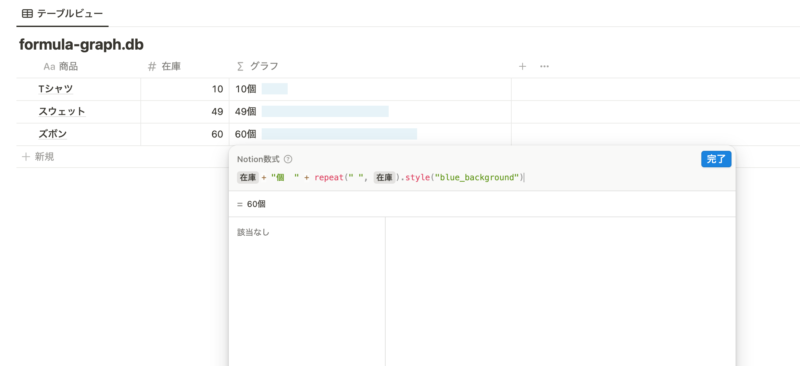Click the first 在庫 property token in formula
800x366 pixels.
(248, 178)
